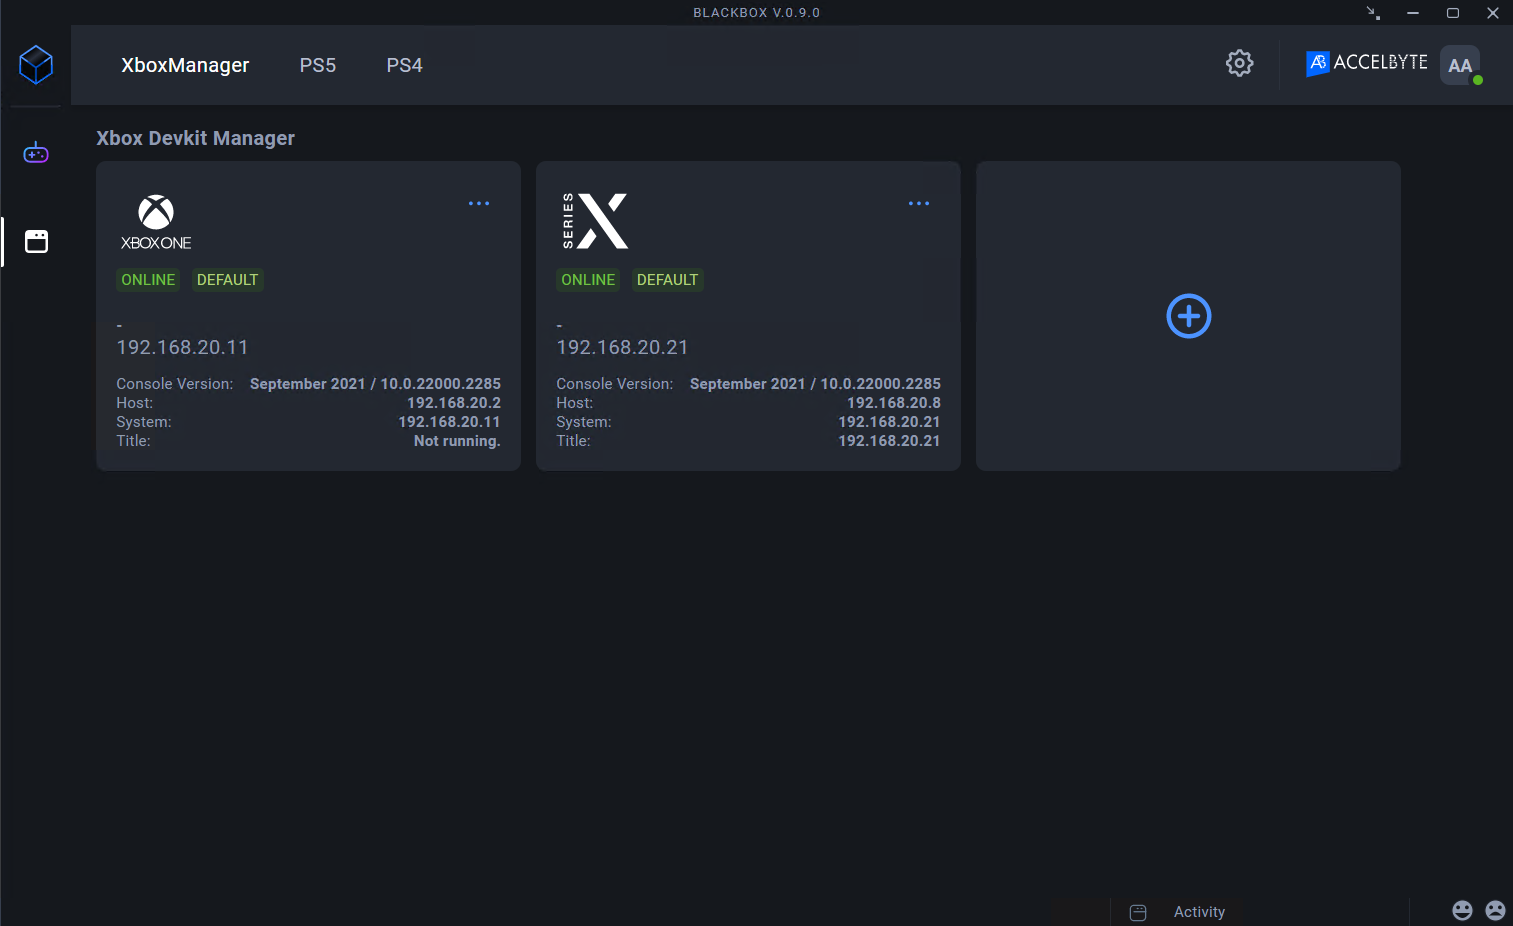Close the BlackBox window

(x=1493, y=13)
